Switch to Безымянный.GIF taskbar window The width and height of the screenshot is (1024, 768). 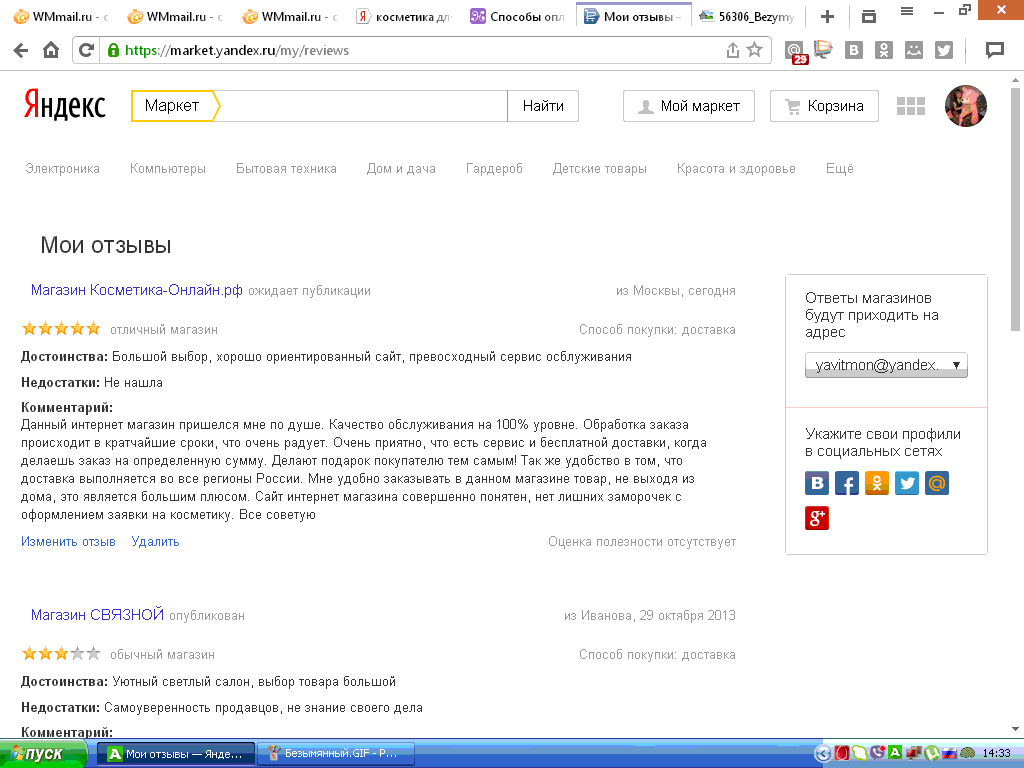(336, 754)
